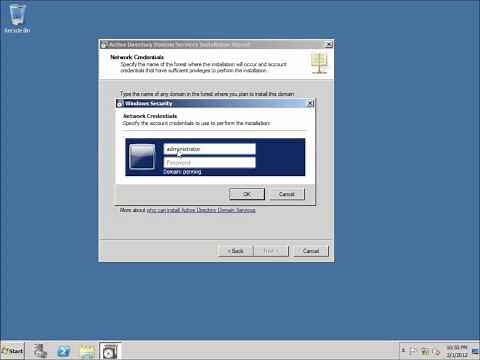Click the Active Directory book icon in wizard header

click(319, 63)
